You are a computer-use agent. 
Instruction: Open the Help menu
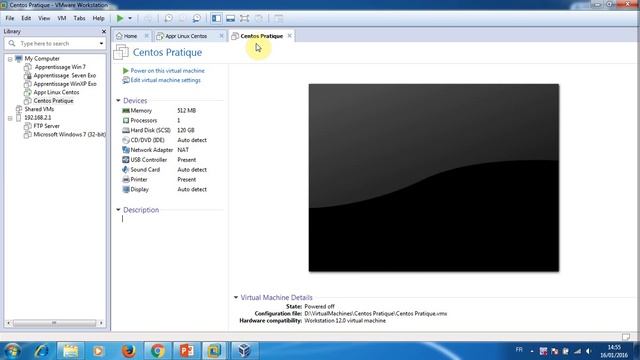coord(98,18)
